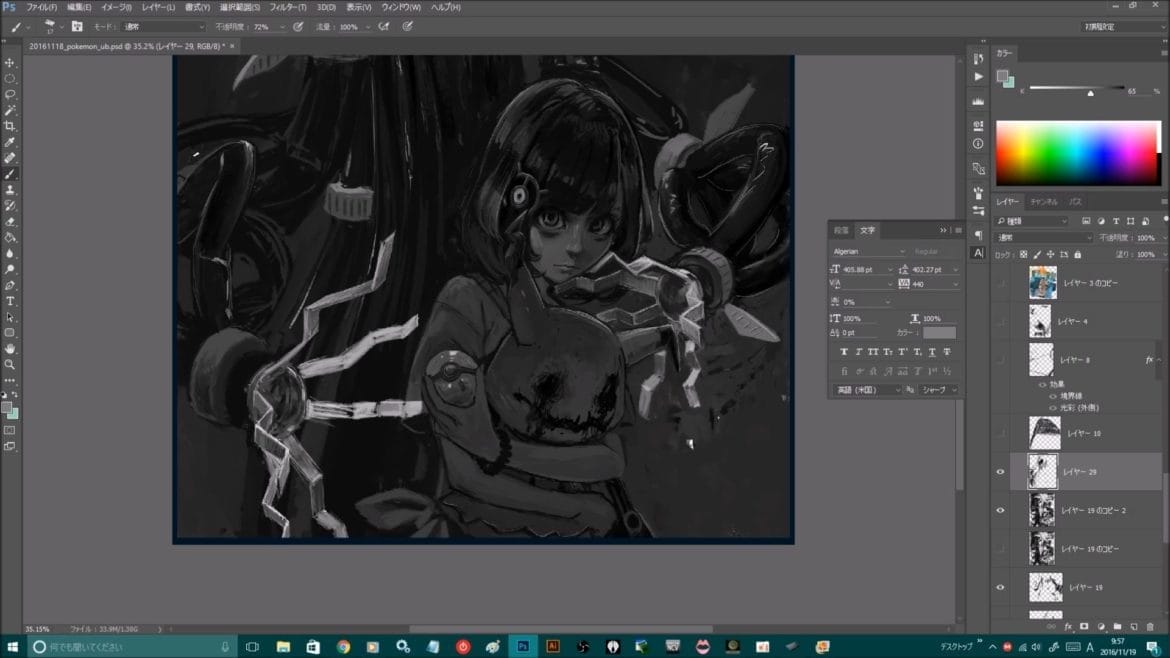Add a layer style using the fx button
The width and height of the screenshot is (1170, 658).
point(1069,626)
